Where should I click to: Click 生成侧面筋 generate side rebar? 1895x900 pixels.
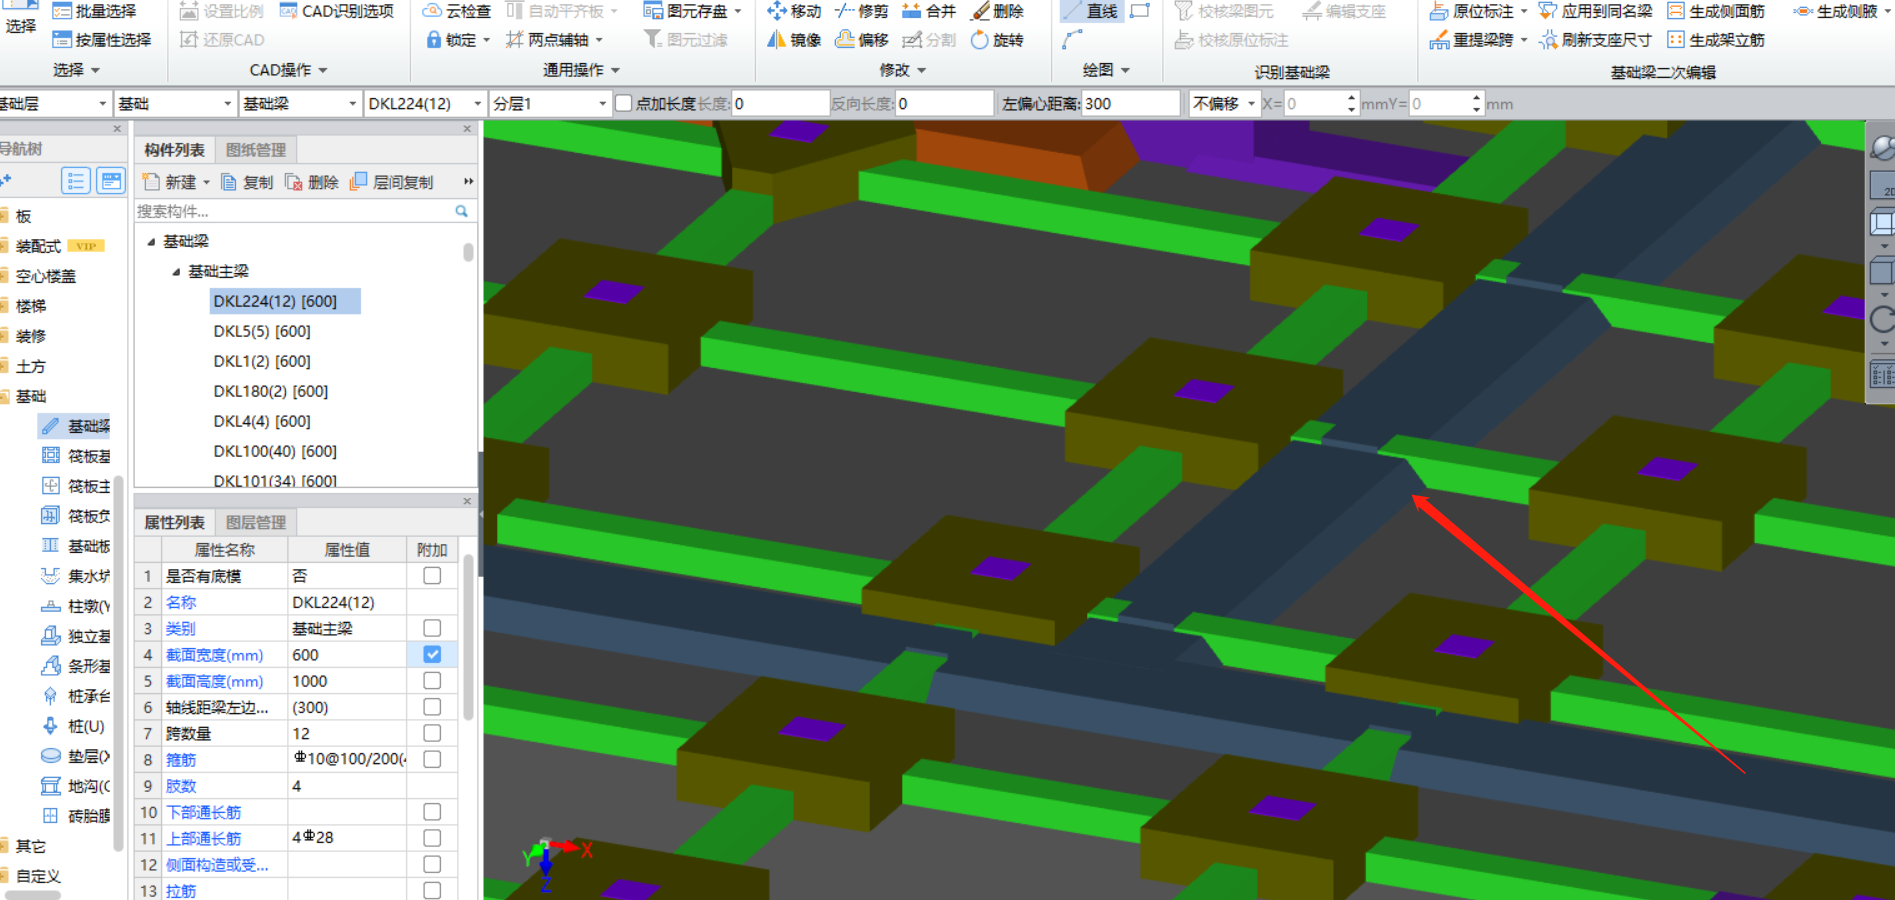click(x=1716, y=11)
